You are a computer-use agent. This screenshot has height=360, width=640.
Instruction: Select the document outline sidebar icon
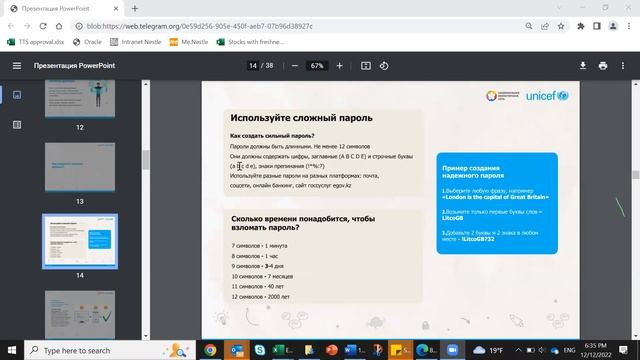coord(17,124)
